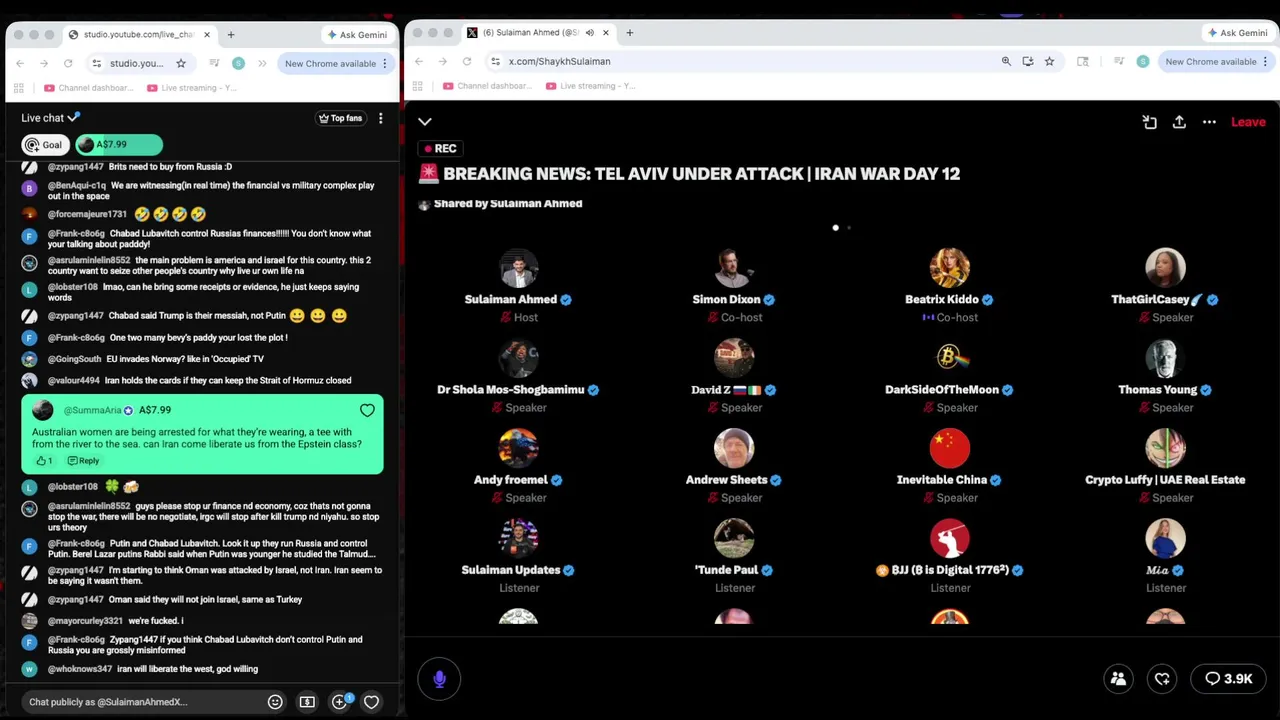Mute audio on the X tab

pos(590,33)
